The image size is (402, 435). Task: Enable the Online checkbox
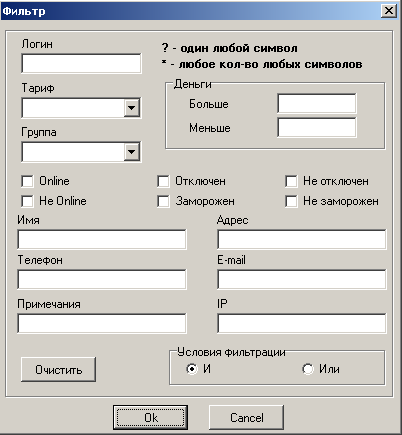pos(27,182)
